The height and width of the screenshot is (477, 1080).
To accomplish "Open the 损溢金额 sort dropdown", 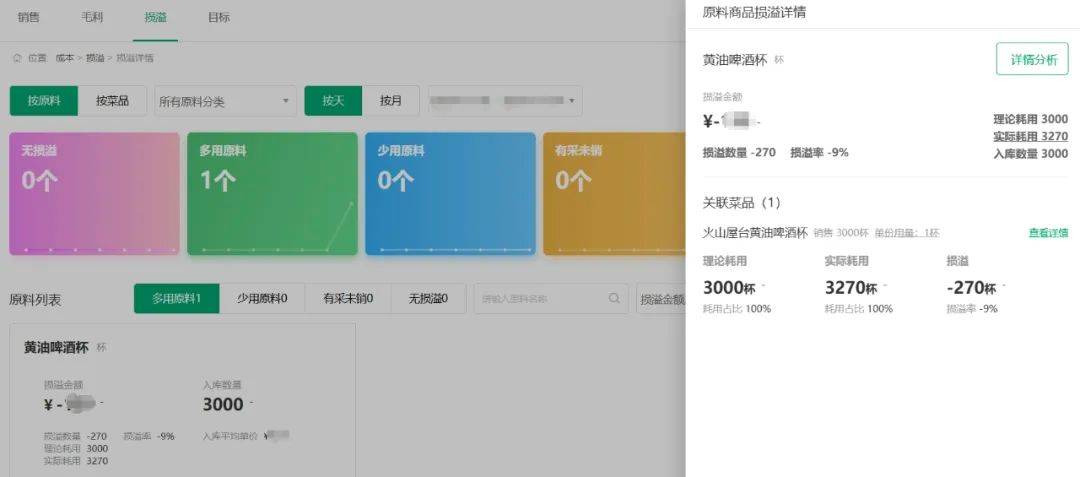I will tap(661, 298).
